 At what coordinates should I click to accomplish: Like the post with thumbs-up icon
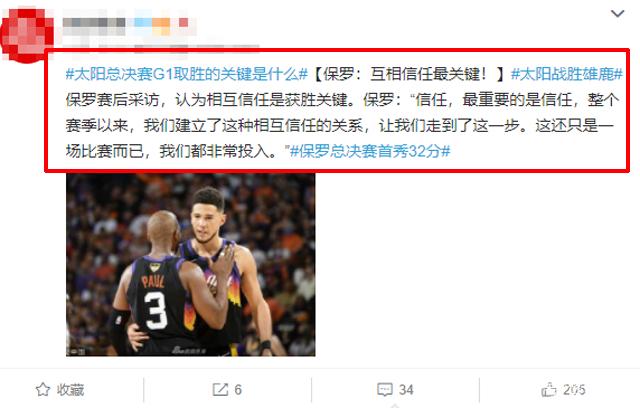tap(549, 389)
